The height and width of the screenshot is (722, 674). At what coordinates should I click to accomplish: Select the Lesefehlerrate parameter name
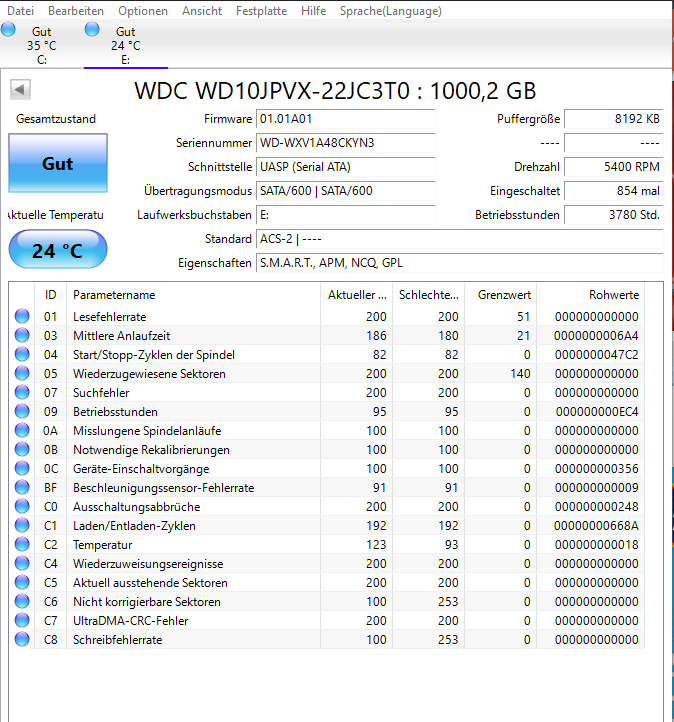(x=110, y=317)
